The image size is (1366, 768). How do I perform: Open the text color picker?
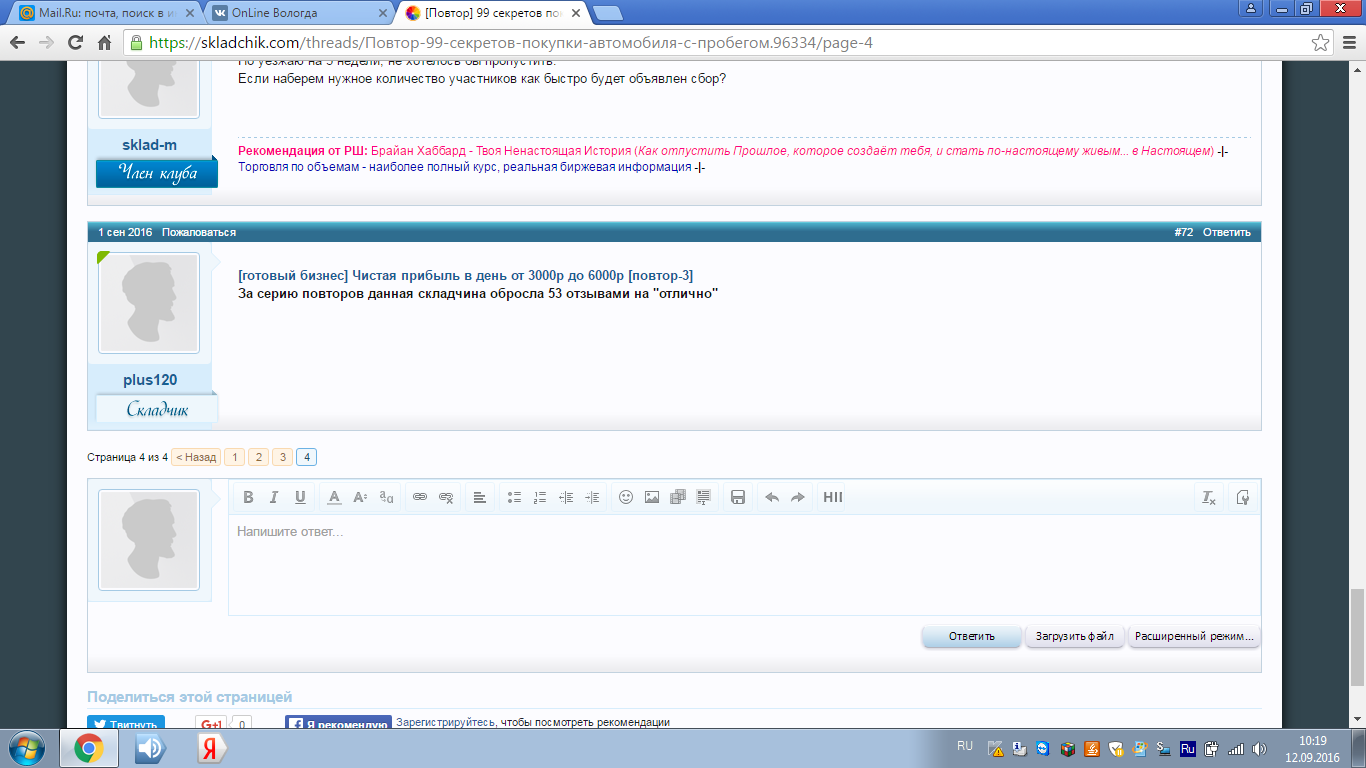(x=334, y=497)
